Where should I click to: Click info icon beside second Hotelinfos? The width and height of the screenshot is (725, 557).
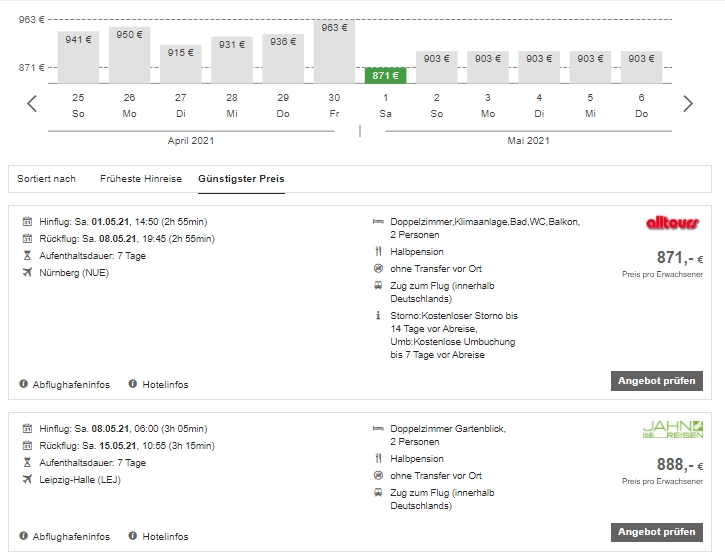[133, 536]
